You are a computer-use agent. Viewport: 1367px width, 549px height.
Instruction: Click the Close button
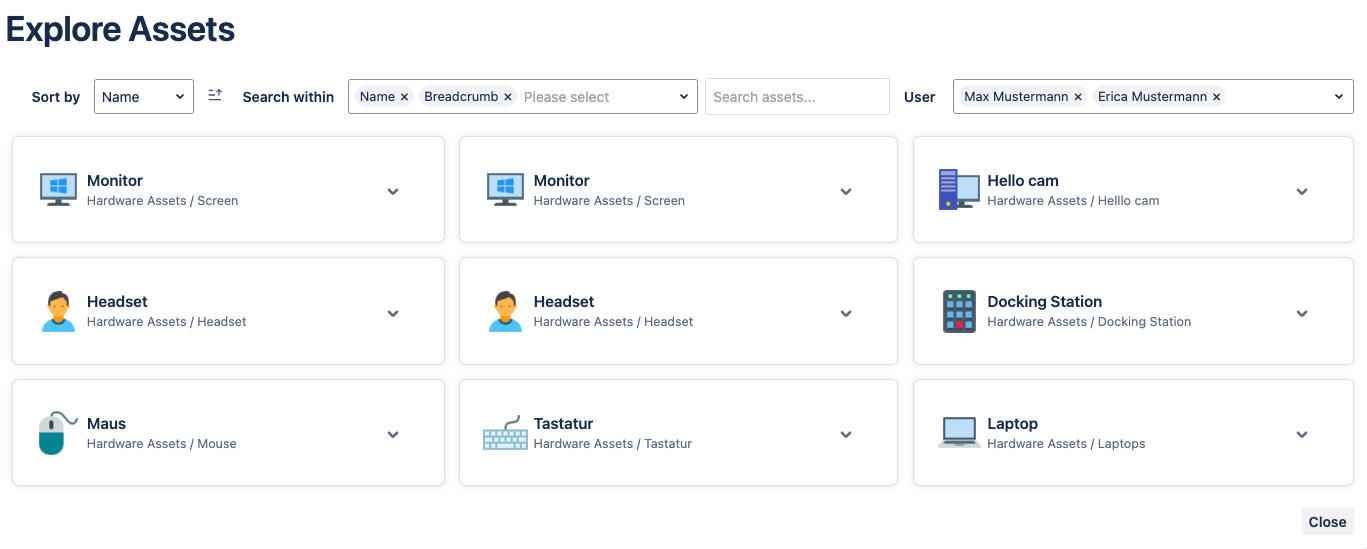pyautogui.click(x=1327, y=522)
